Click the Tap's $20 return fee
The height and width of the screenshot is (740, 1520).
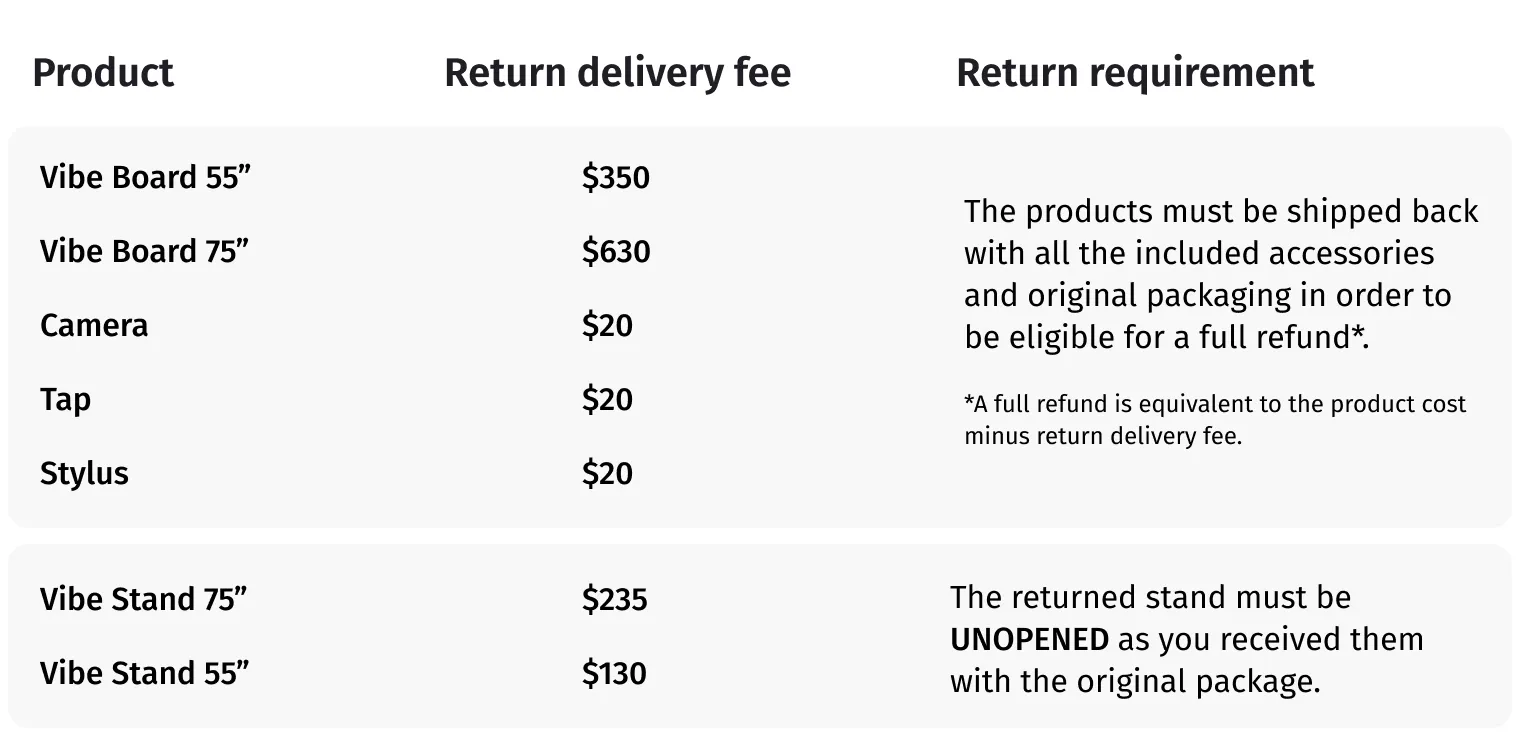pos(607,400)
